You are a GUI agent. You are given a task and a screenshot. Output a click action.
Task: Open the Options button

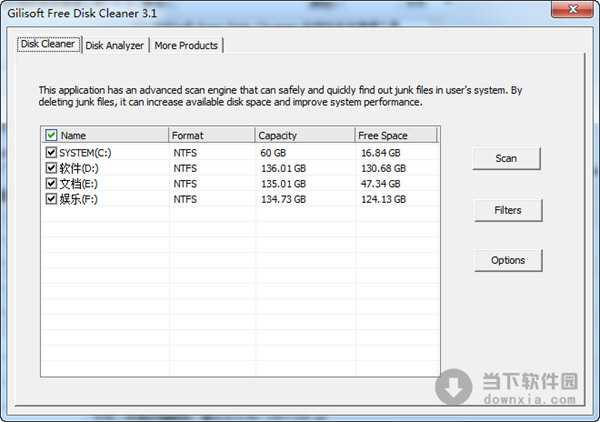coord(508,260)
